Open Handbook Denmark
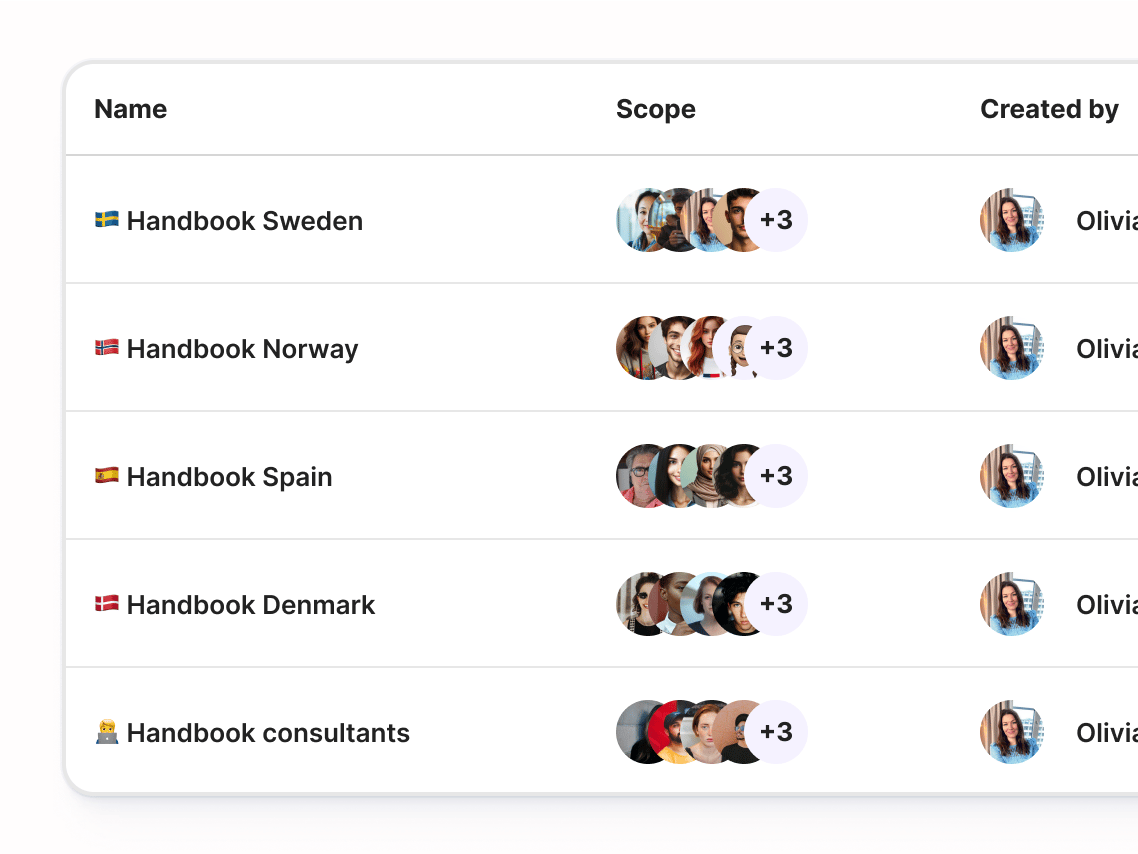This screenshot has height=854, width=1138. [x=251, y=605]
